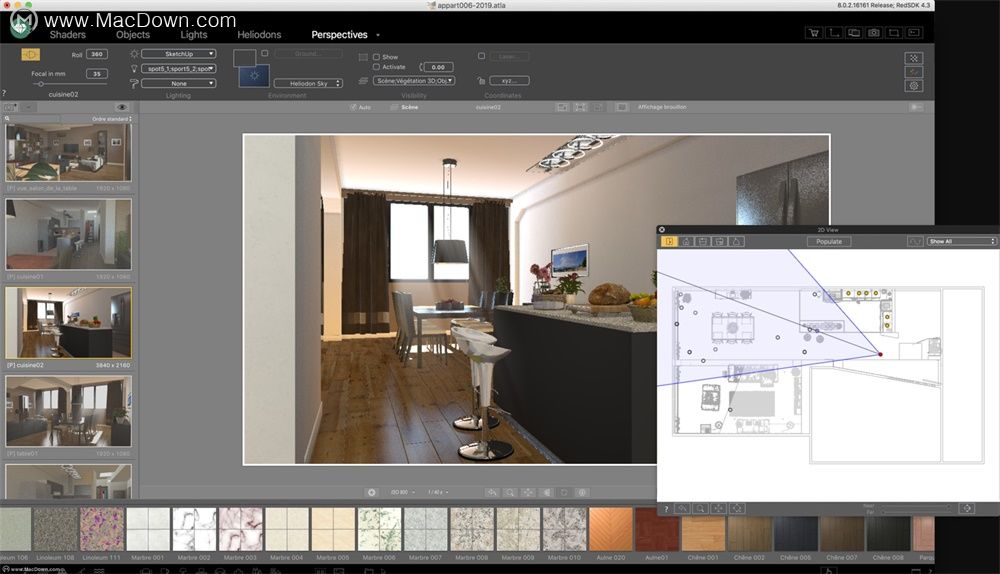Click the yellow perspective camera icon

(30, 55)
